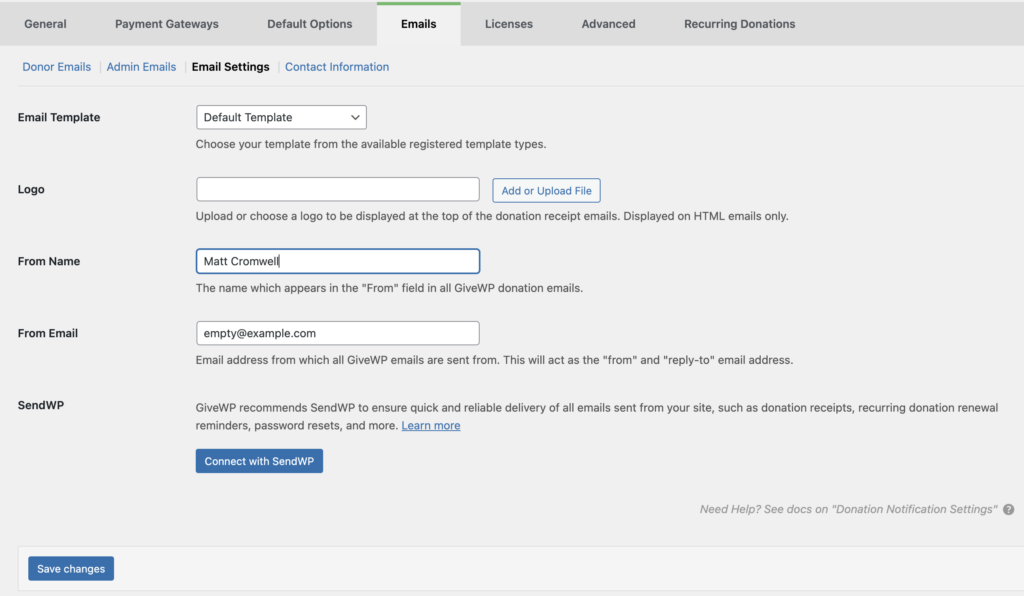1024x596 pixels.
Task: Focus the From Name field
Action: [338, 261]
